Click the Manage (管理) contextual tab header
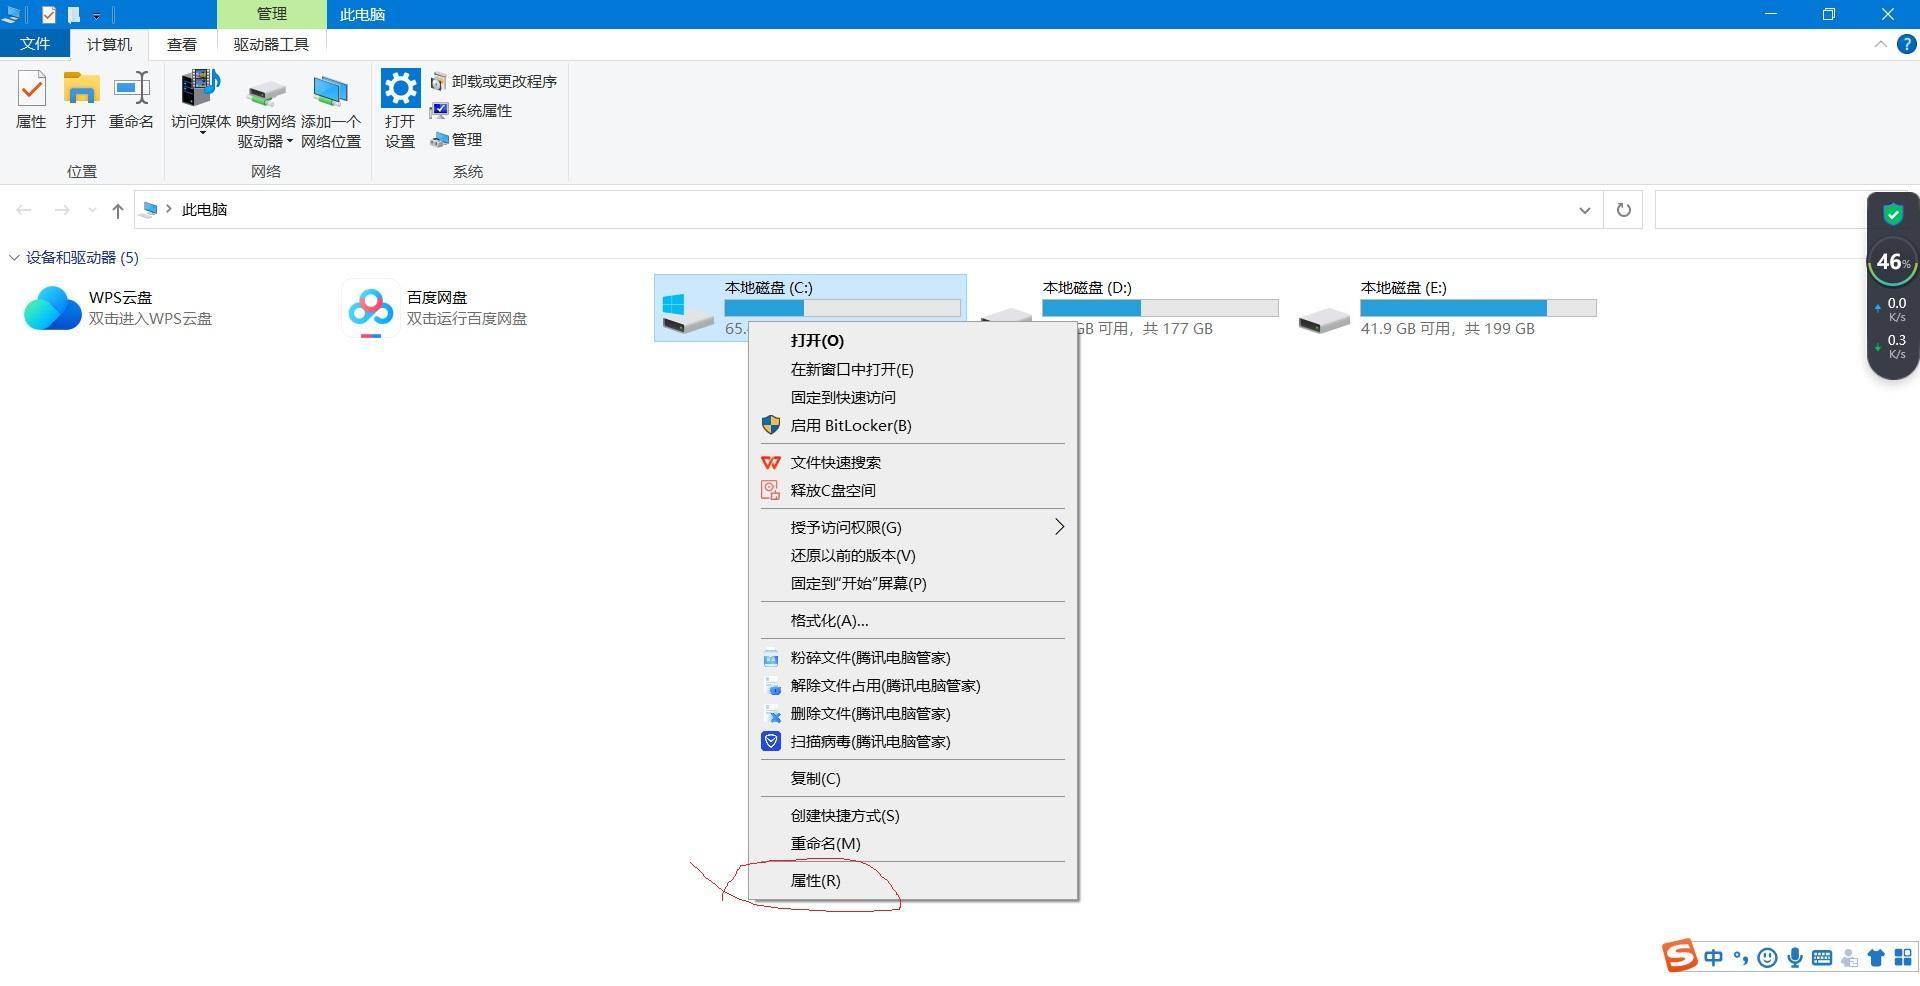Screen dimensions: 1920x986 tap(271, 14)
